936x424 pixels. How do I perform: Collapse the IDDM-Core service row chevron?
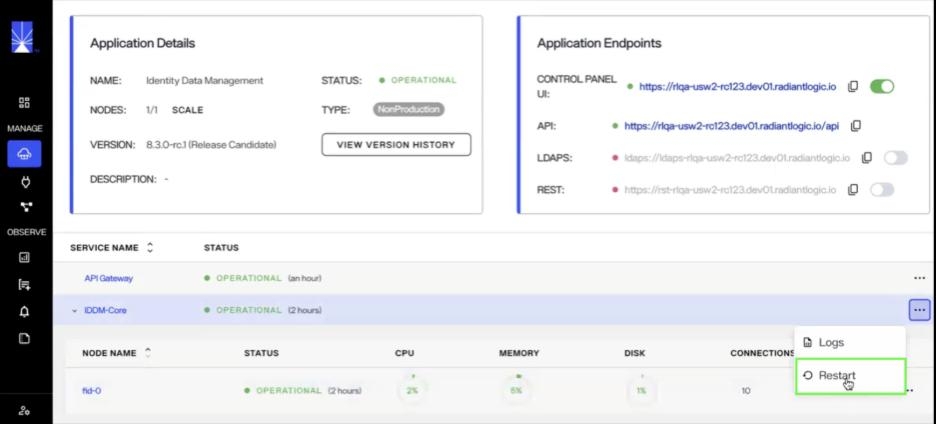point(75,311)
